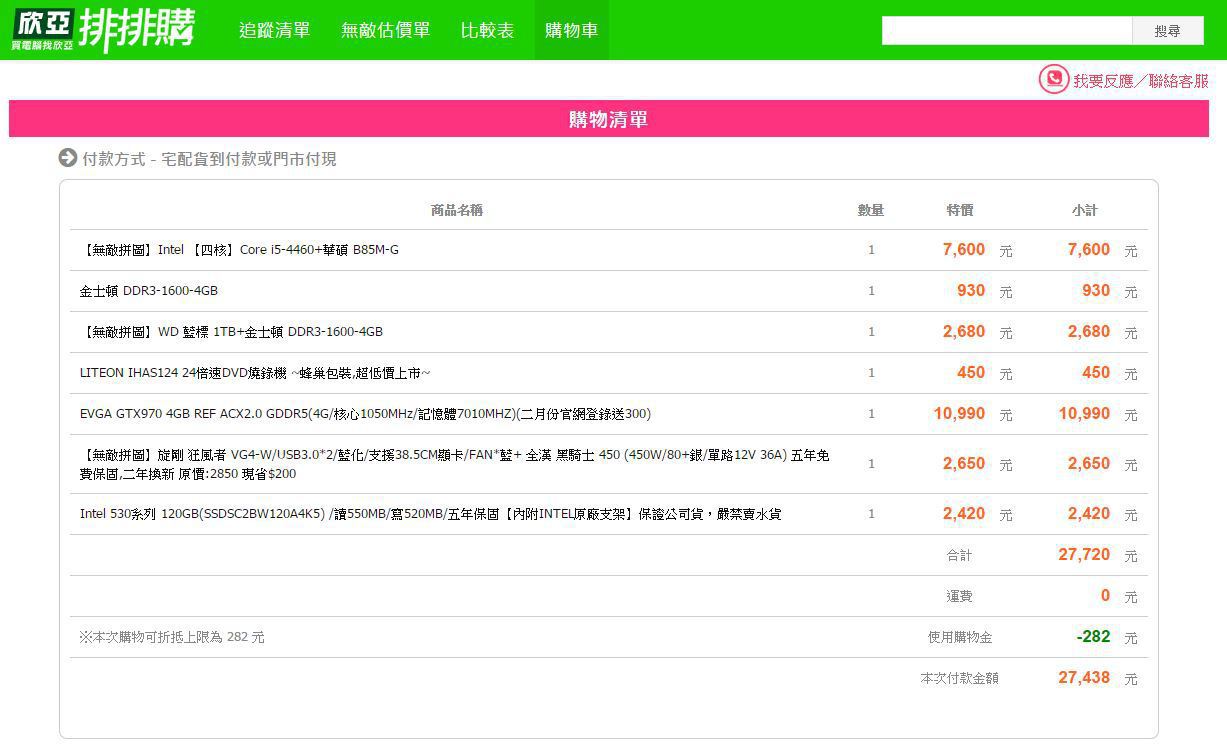Click the quantity 1 in EVGA GTX970 row

(871, 414)
